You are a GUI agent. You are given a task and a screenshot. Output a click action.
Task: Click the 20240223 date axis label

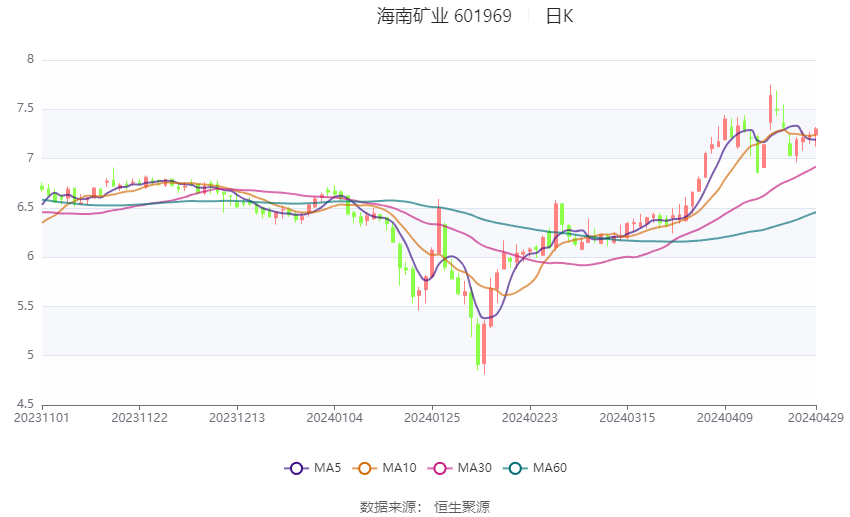click(530, 418)
